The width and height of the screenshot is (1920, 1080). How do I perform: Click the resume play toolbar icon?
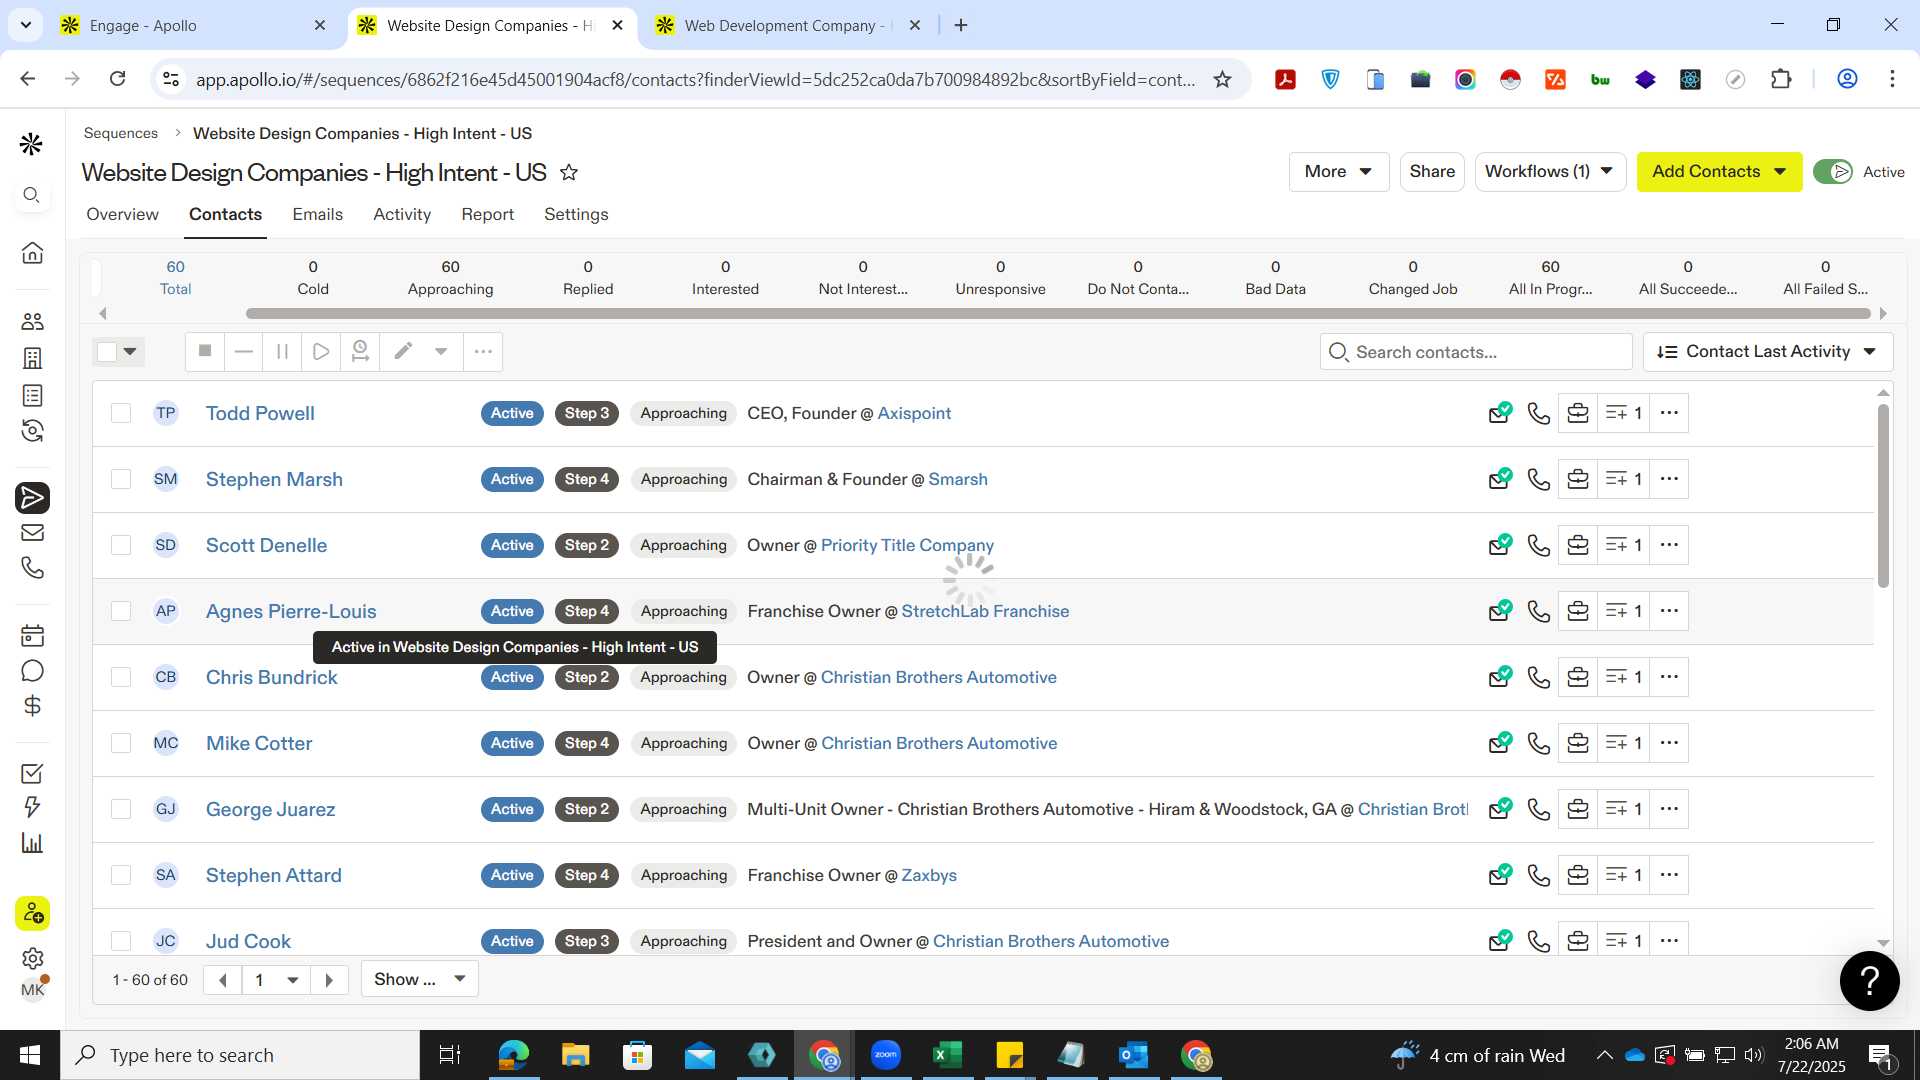point(321,351)
